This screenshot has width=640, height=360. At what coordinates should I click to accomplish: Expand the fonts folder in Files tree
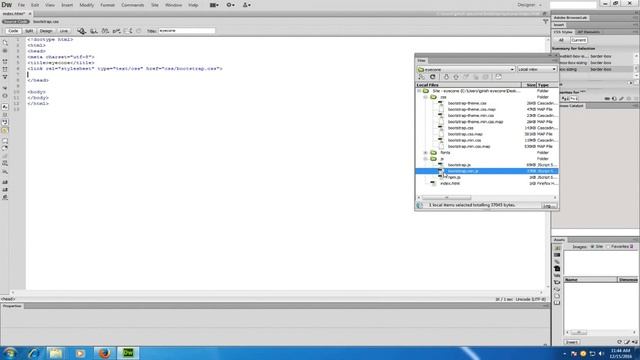tap(426, 153)
